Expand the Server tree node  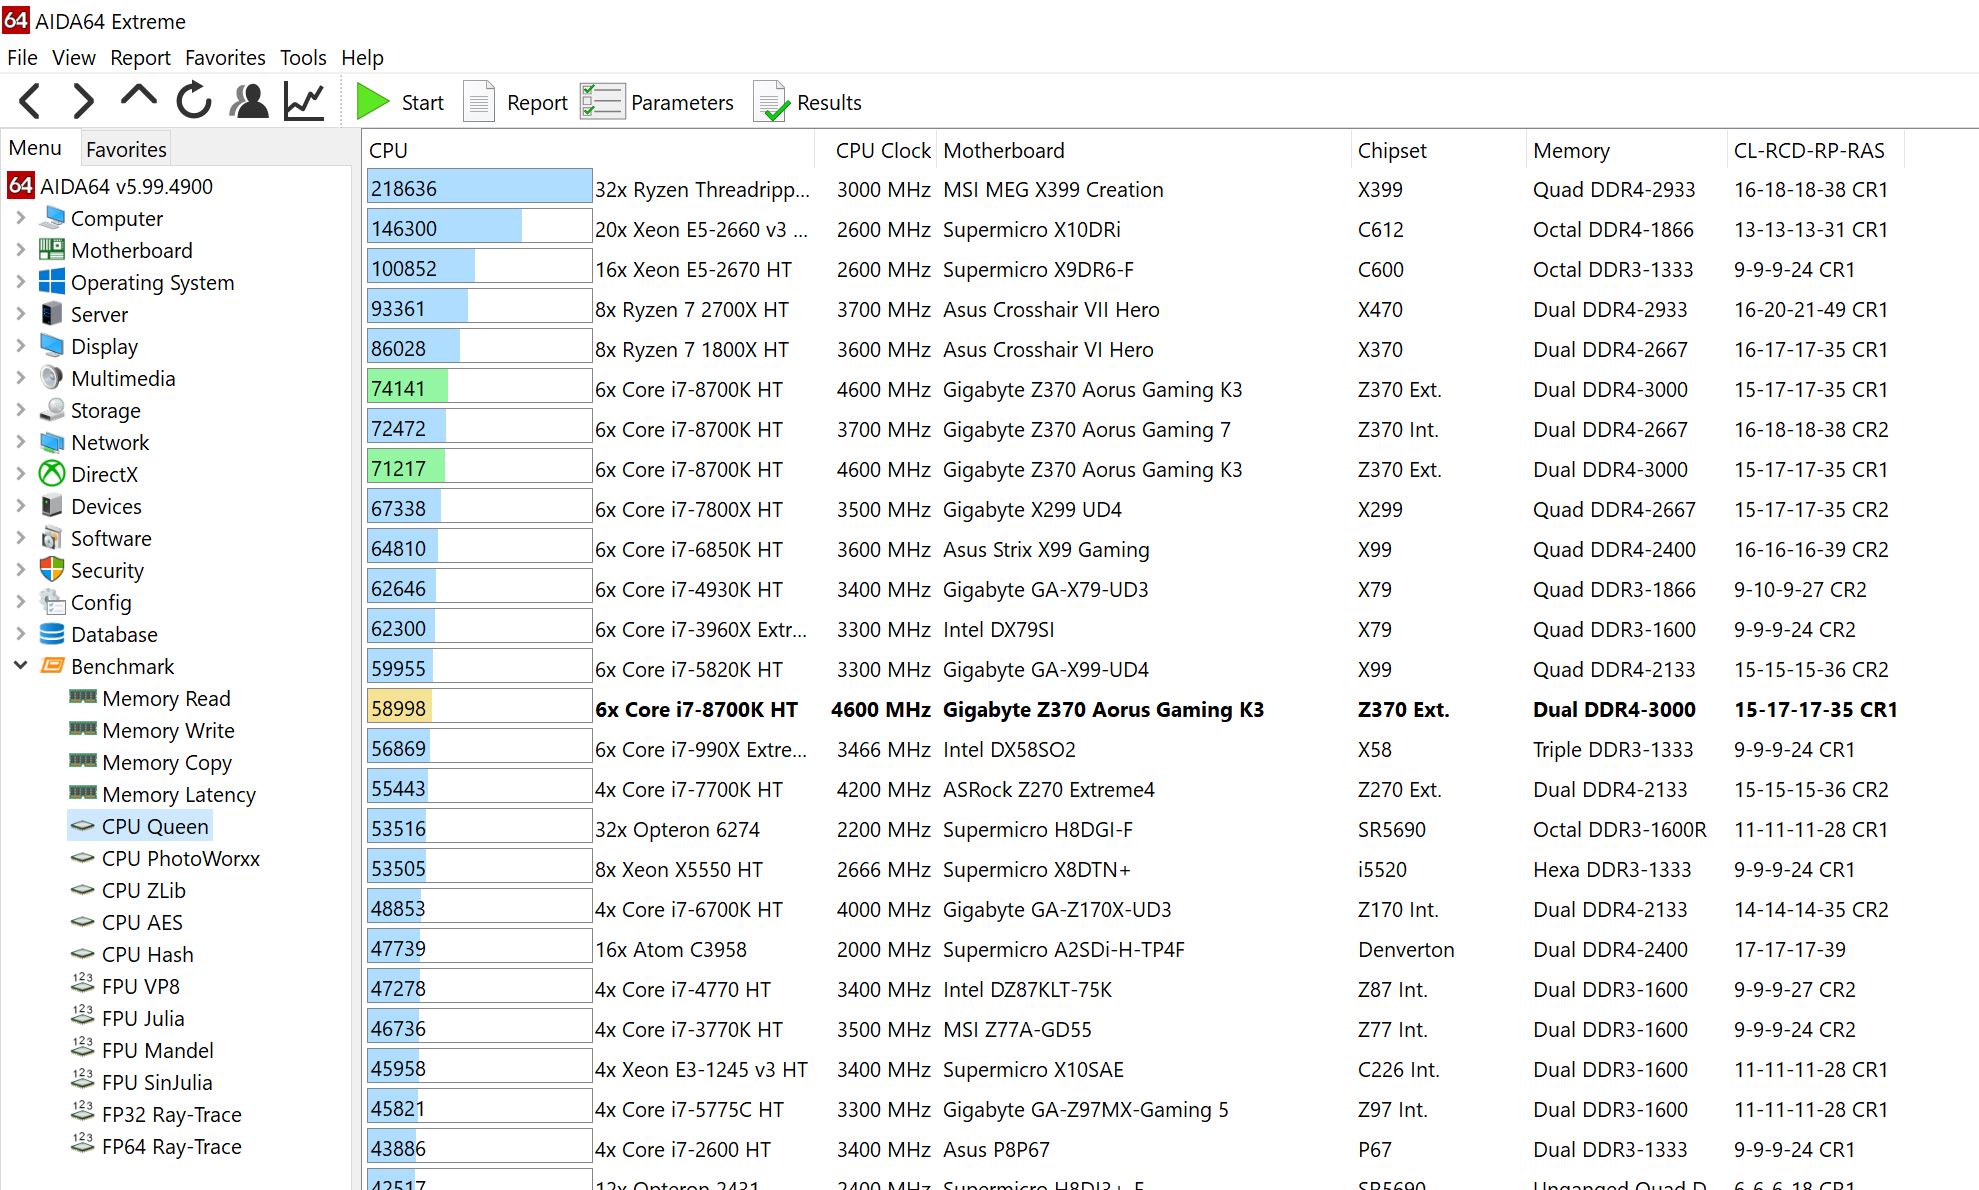[20, 313]
